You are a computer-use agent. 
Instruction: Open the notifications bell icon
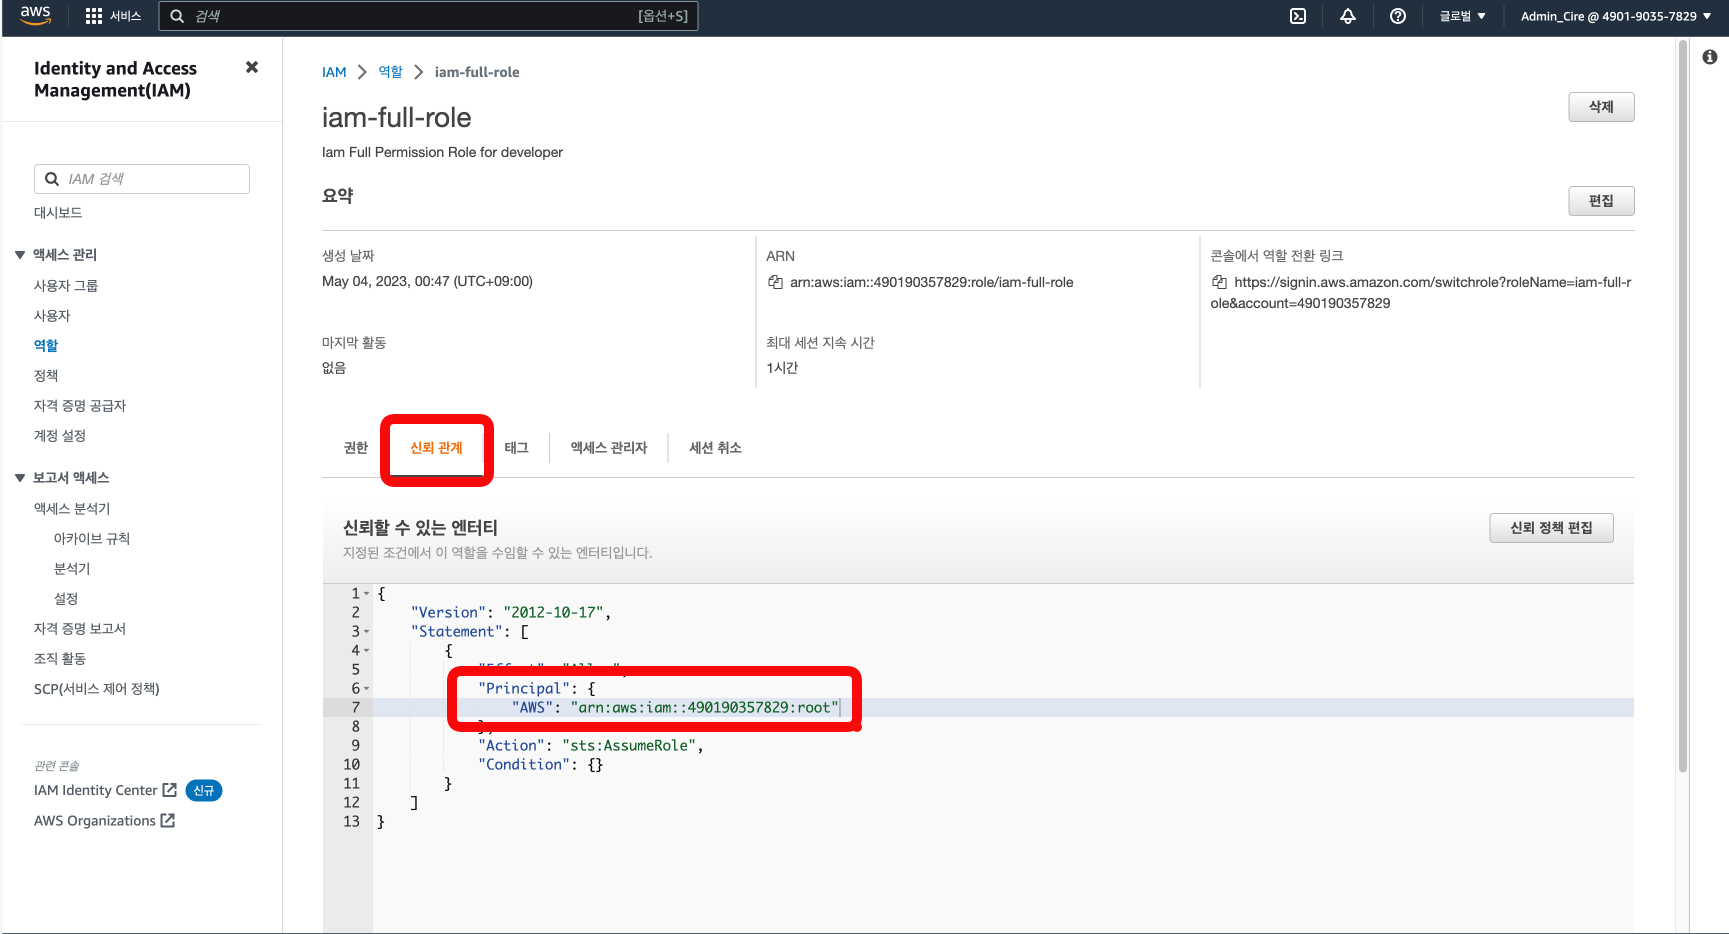(1348, 16)
